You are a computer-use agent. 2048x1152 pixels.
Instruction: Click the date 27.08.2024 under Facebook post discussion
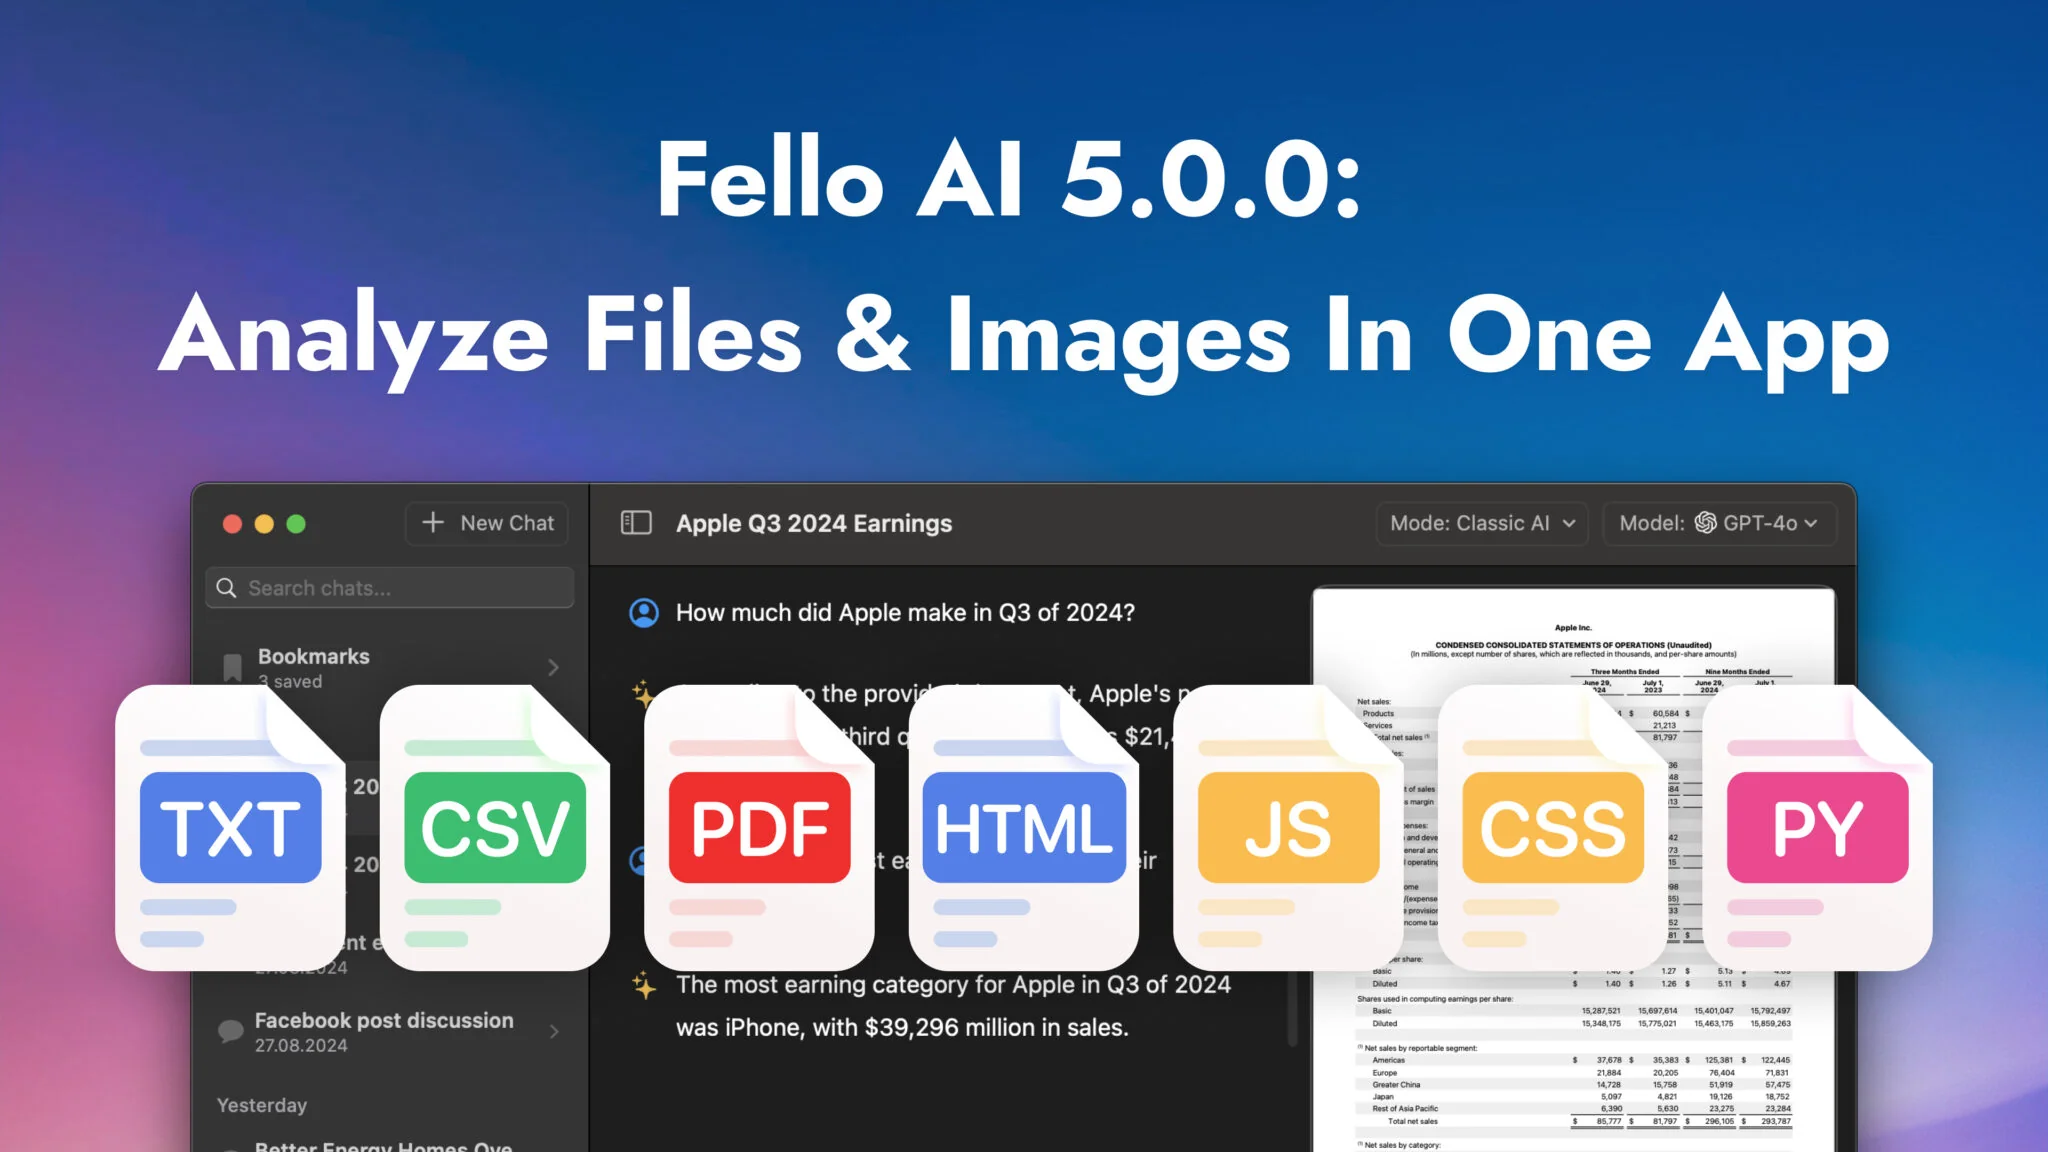[x=301, y=1046]
